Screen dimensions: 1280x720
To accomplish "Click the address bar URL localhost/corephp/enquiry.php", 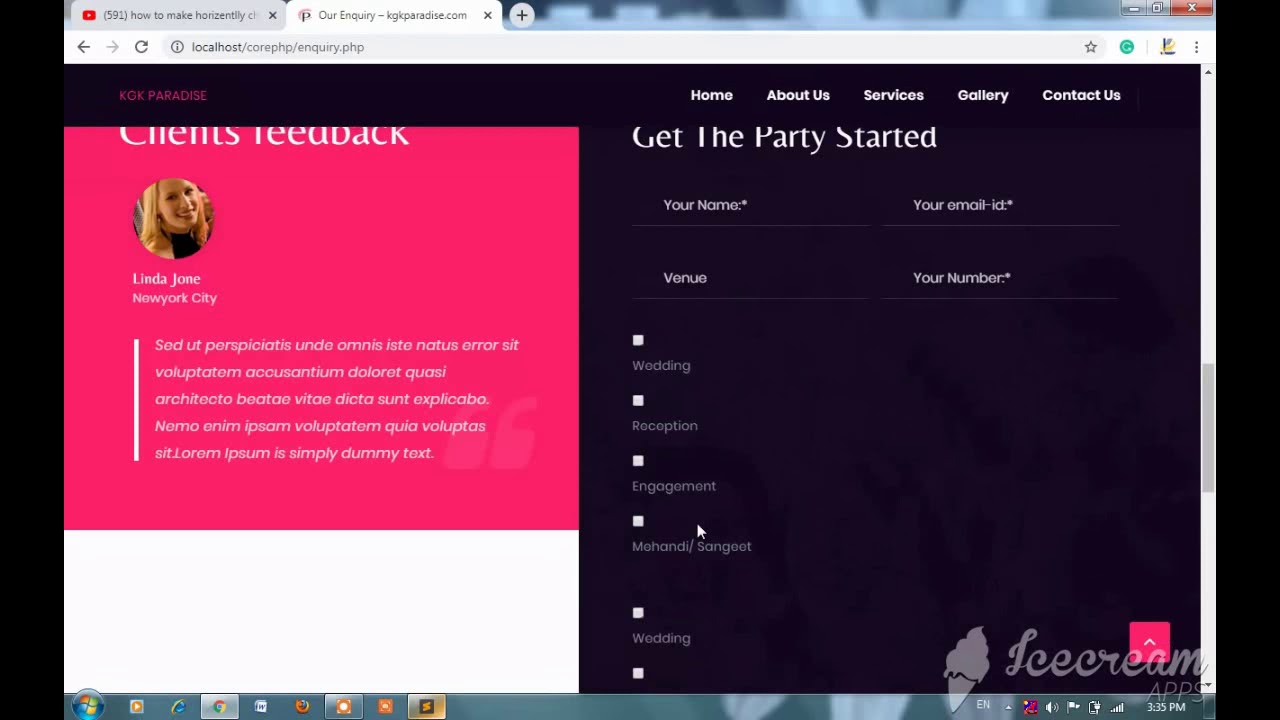I will 278,47.
